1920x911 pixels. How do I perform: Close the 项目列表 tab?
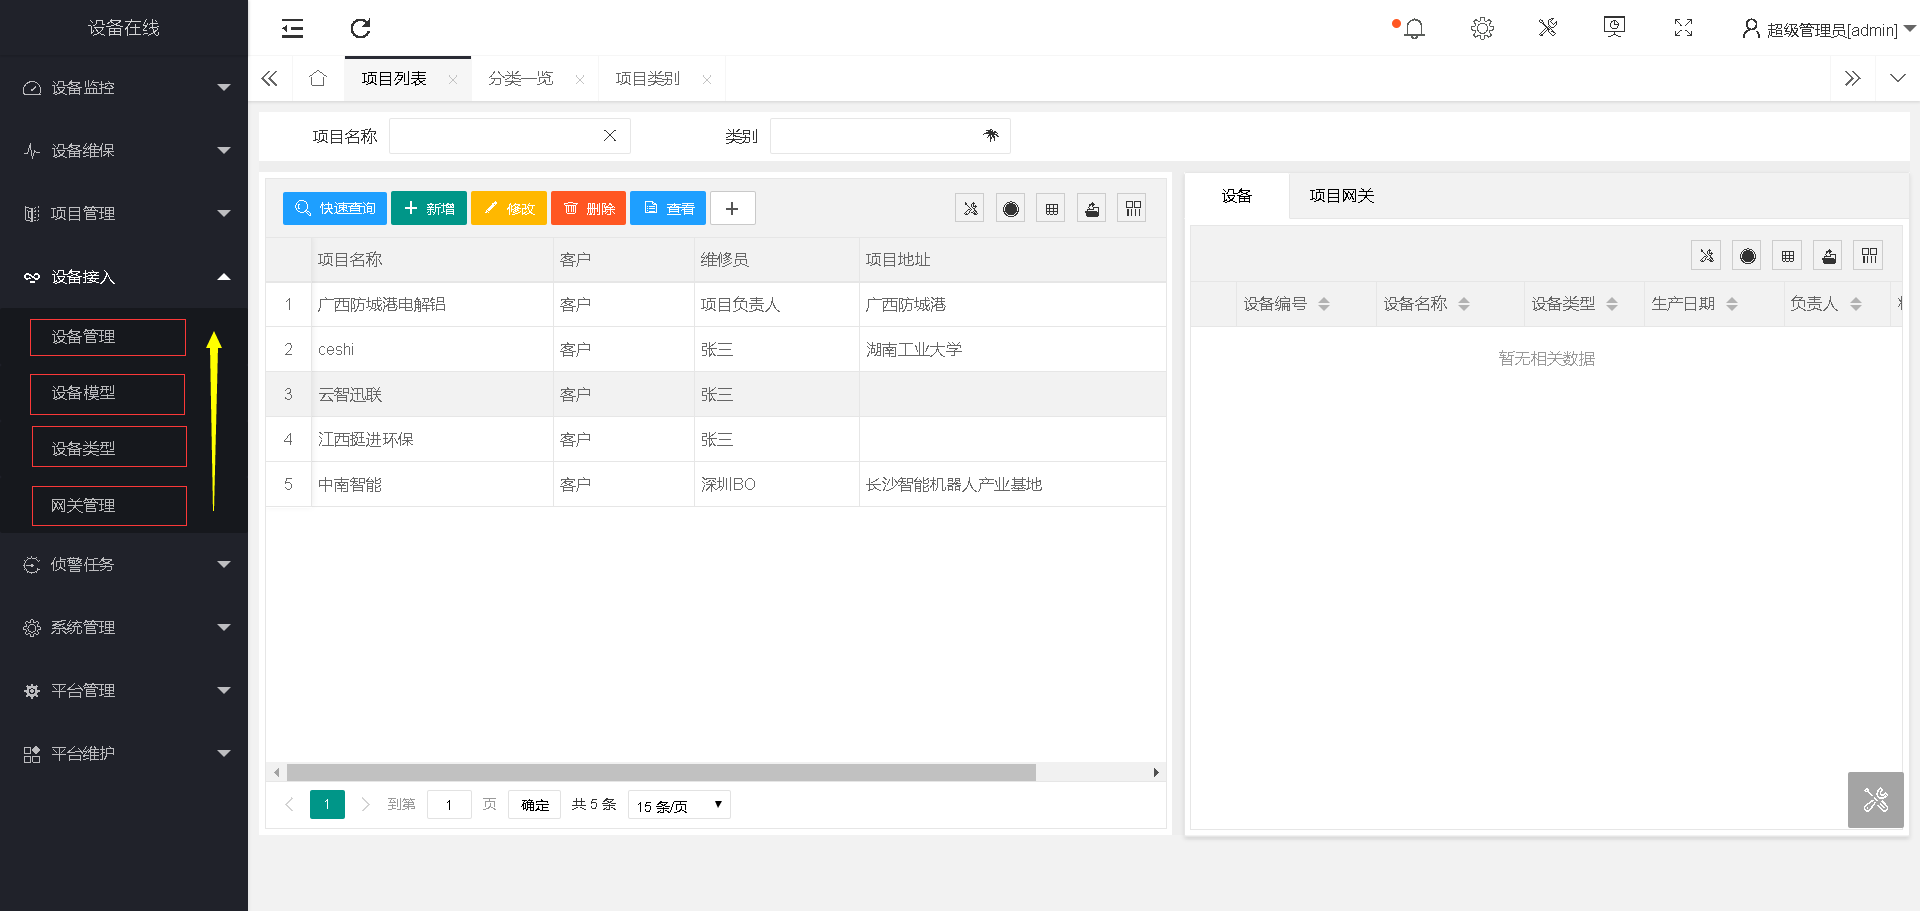click(x=453, y=80)
